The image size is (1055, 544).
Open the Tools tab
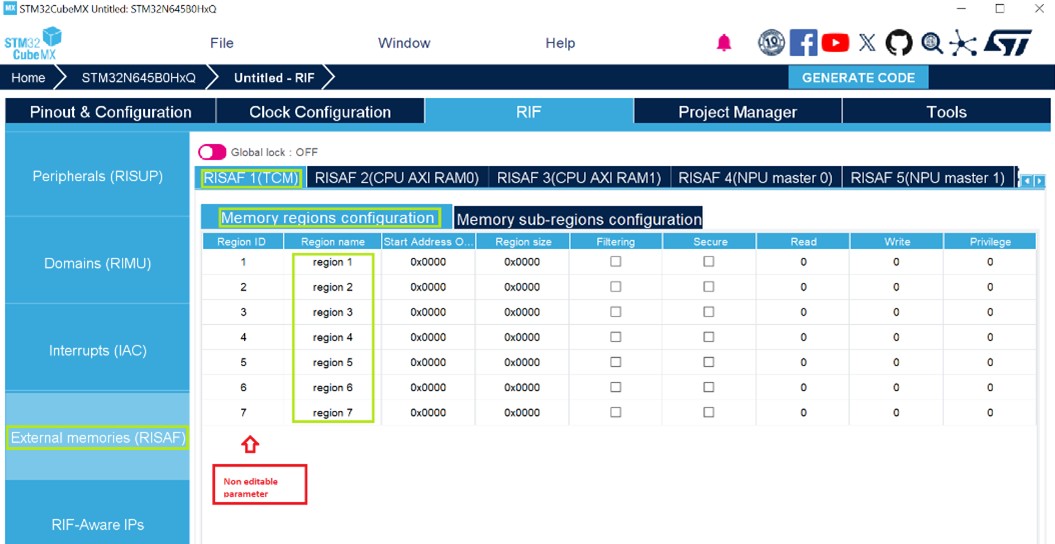(x=946, y=112)
